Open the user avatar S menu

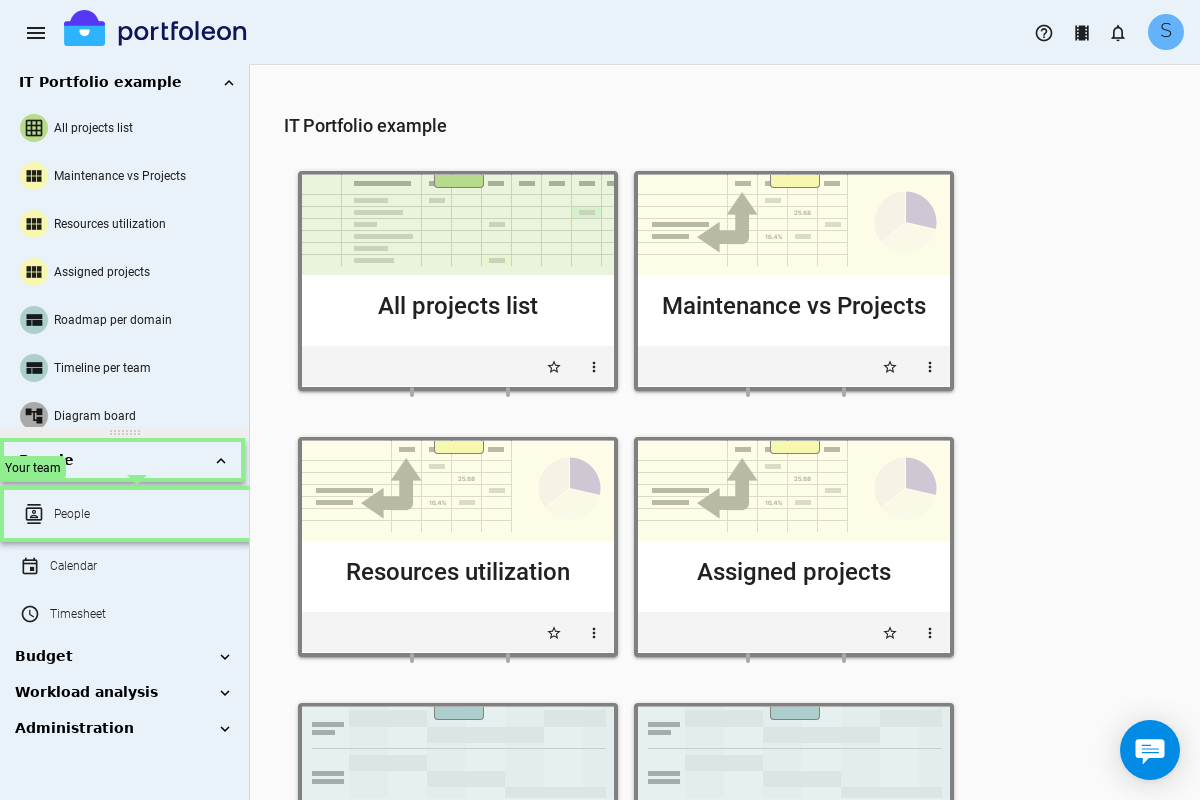[1165, 32]
